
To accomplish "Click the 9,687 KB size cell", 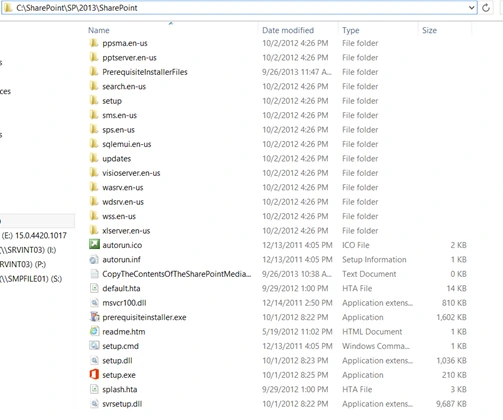I will pos(451,404).
